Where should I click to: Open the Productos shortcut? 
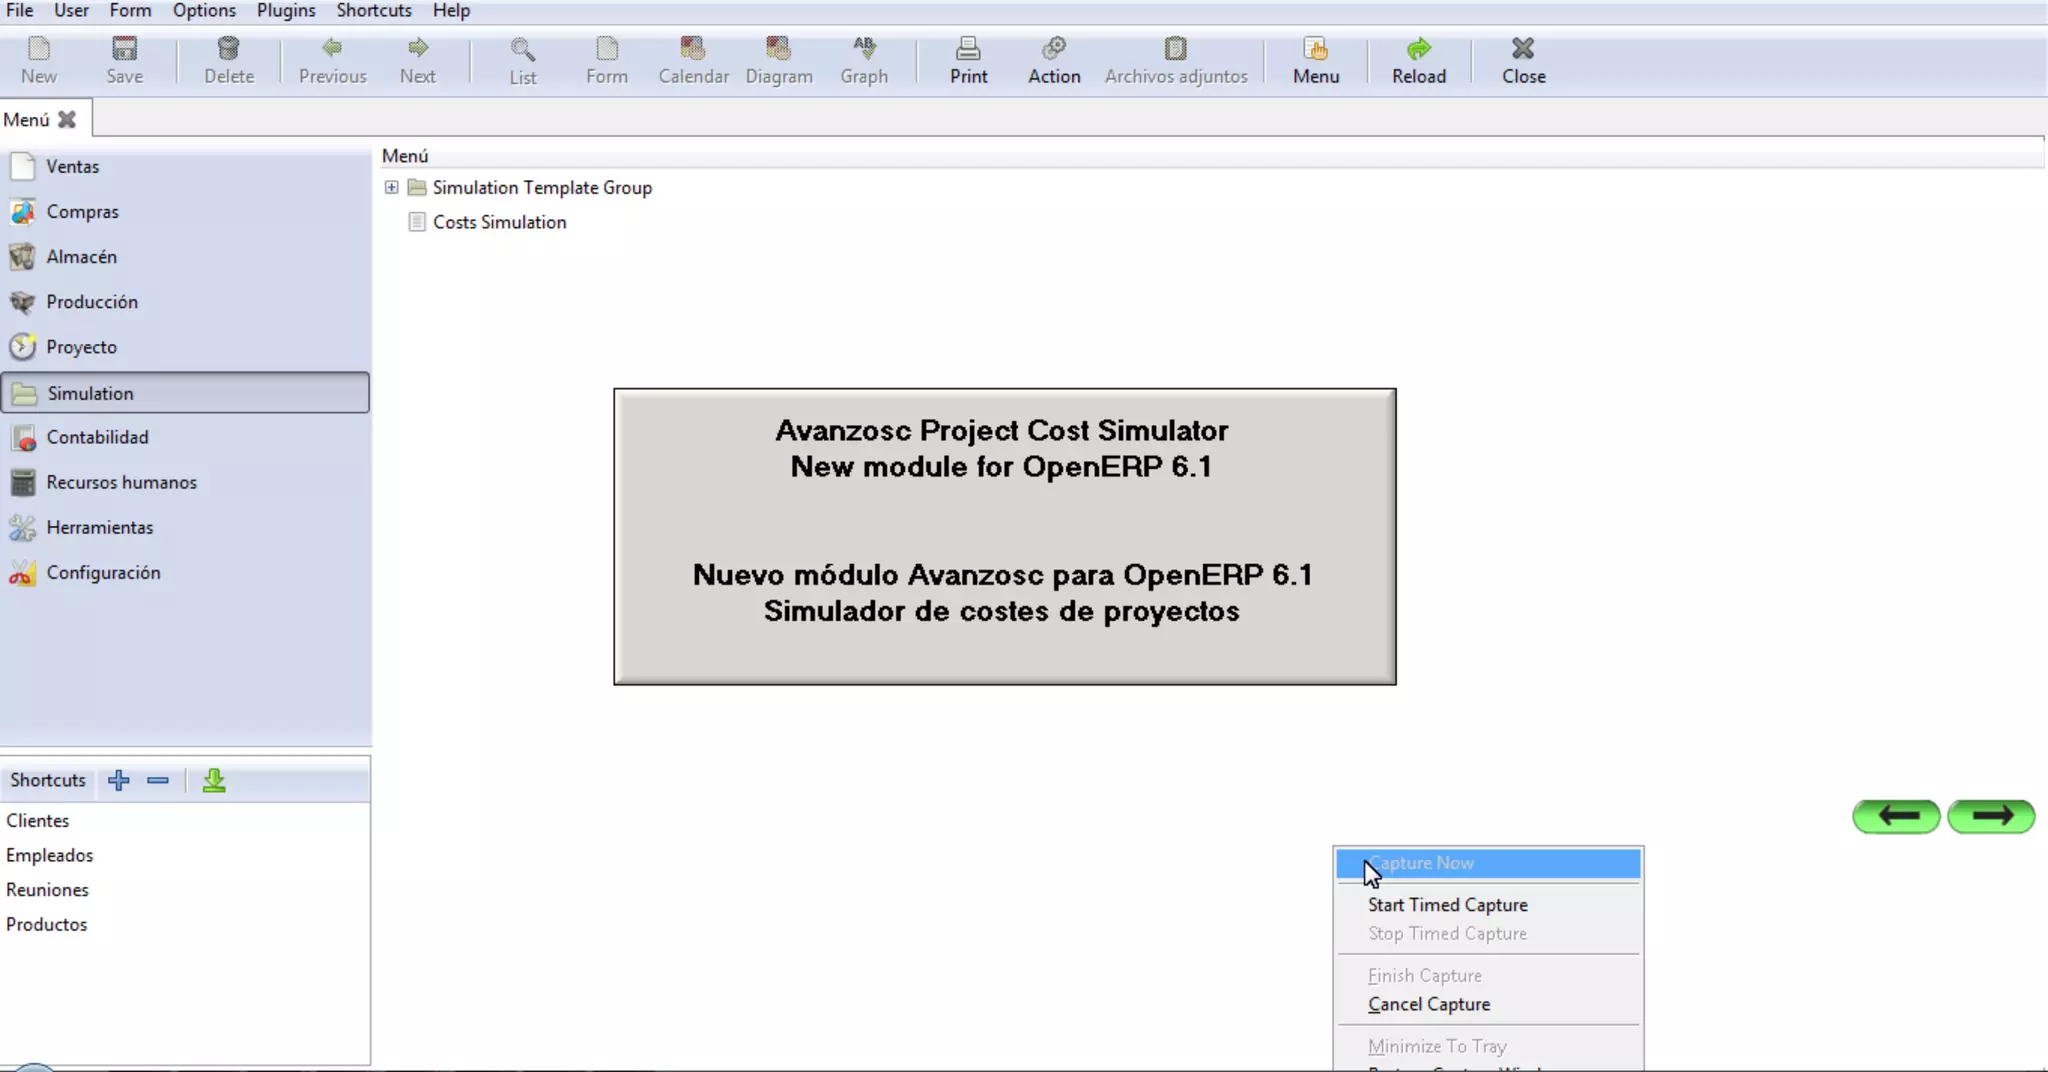tap(47, 925)
